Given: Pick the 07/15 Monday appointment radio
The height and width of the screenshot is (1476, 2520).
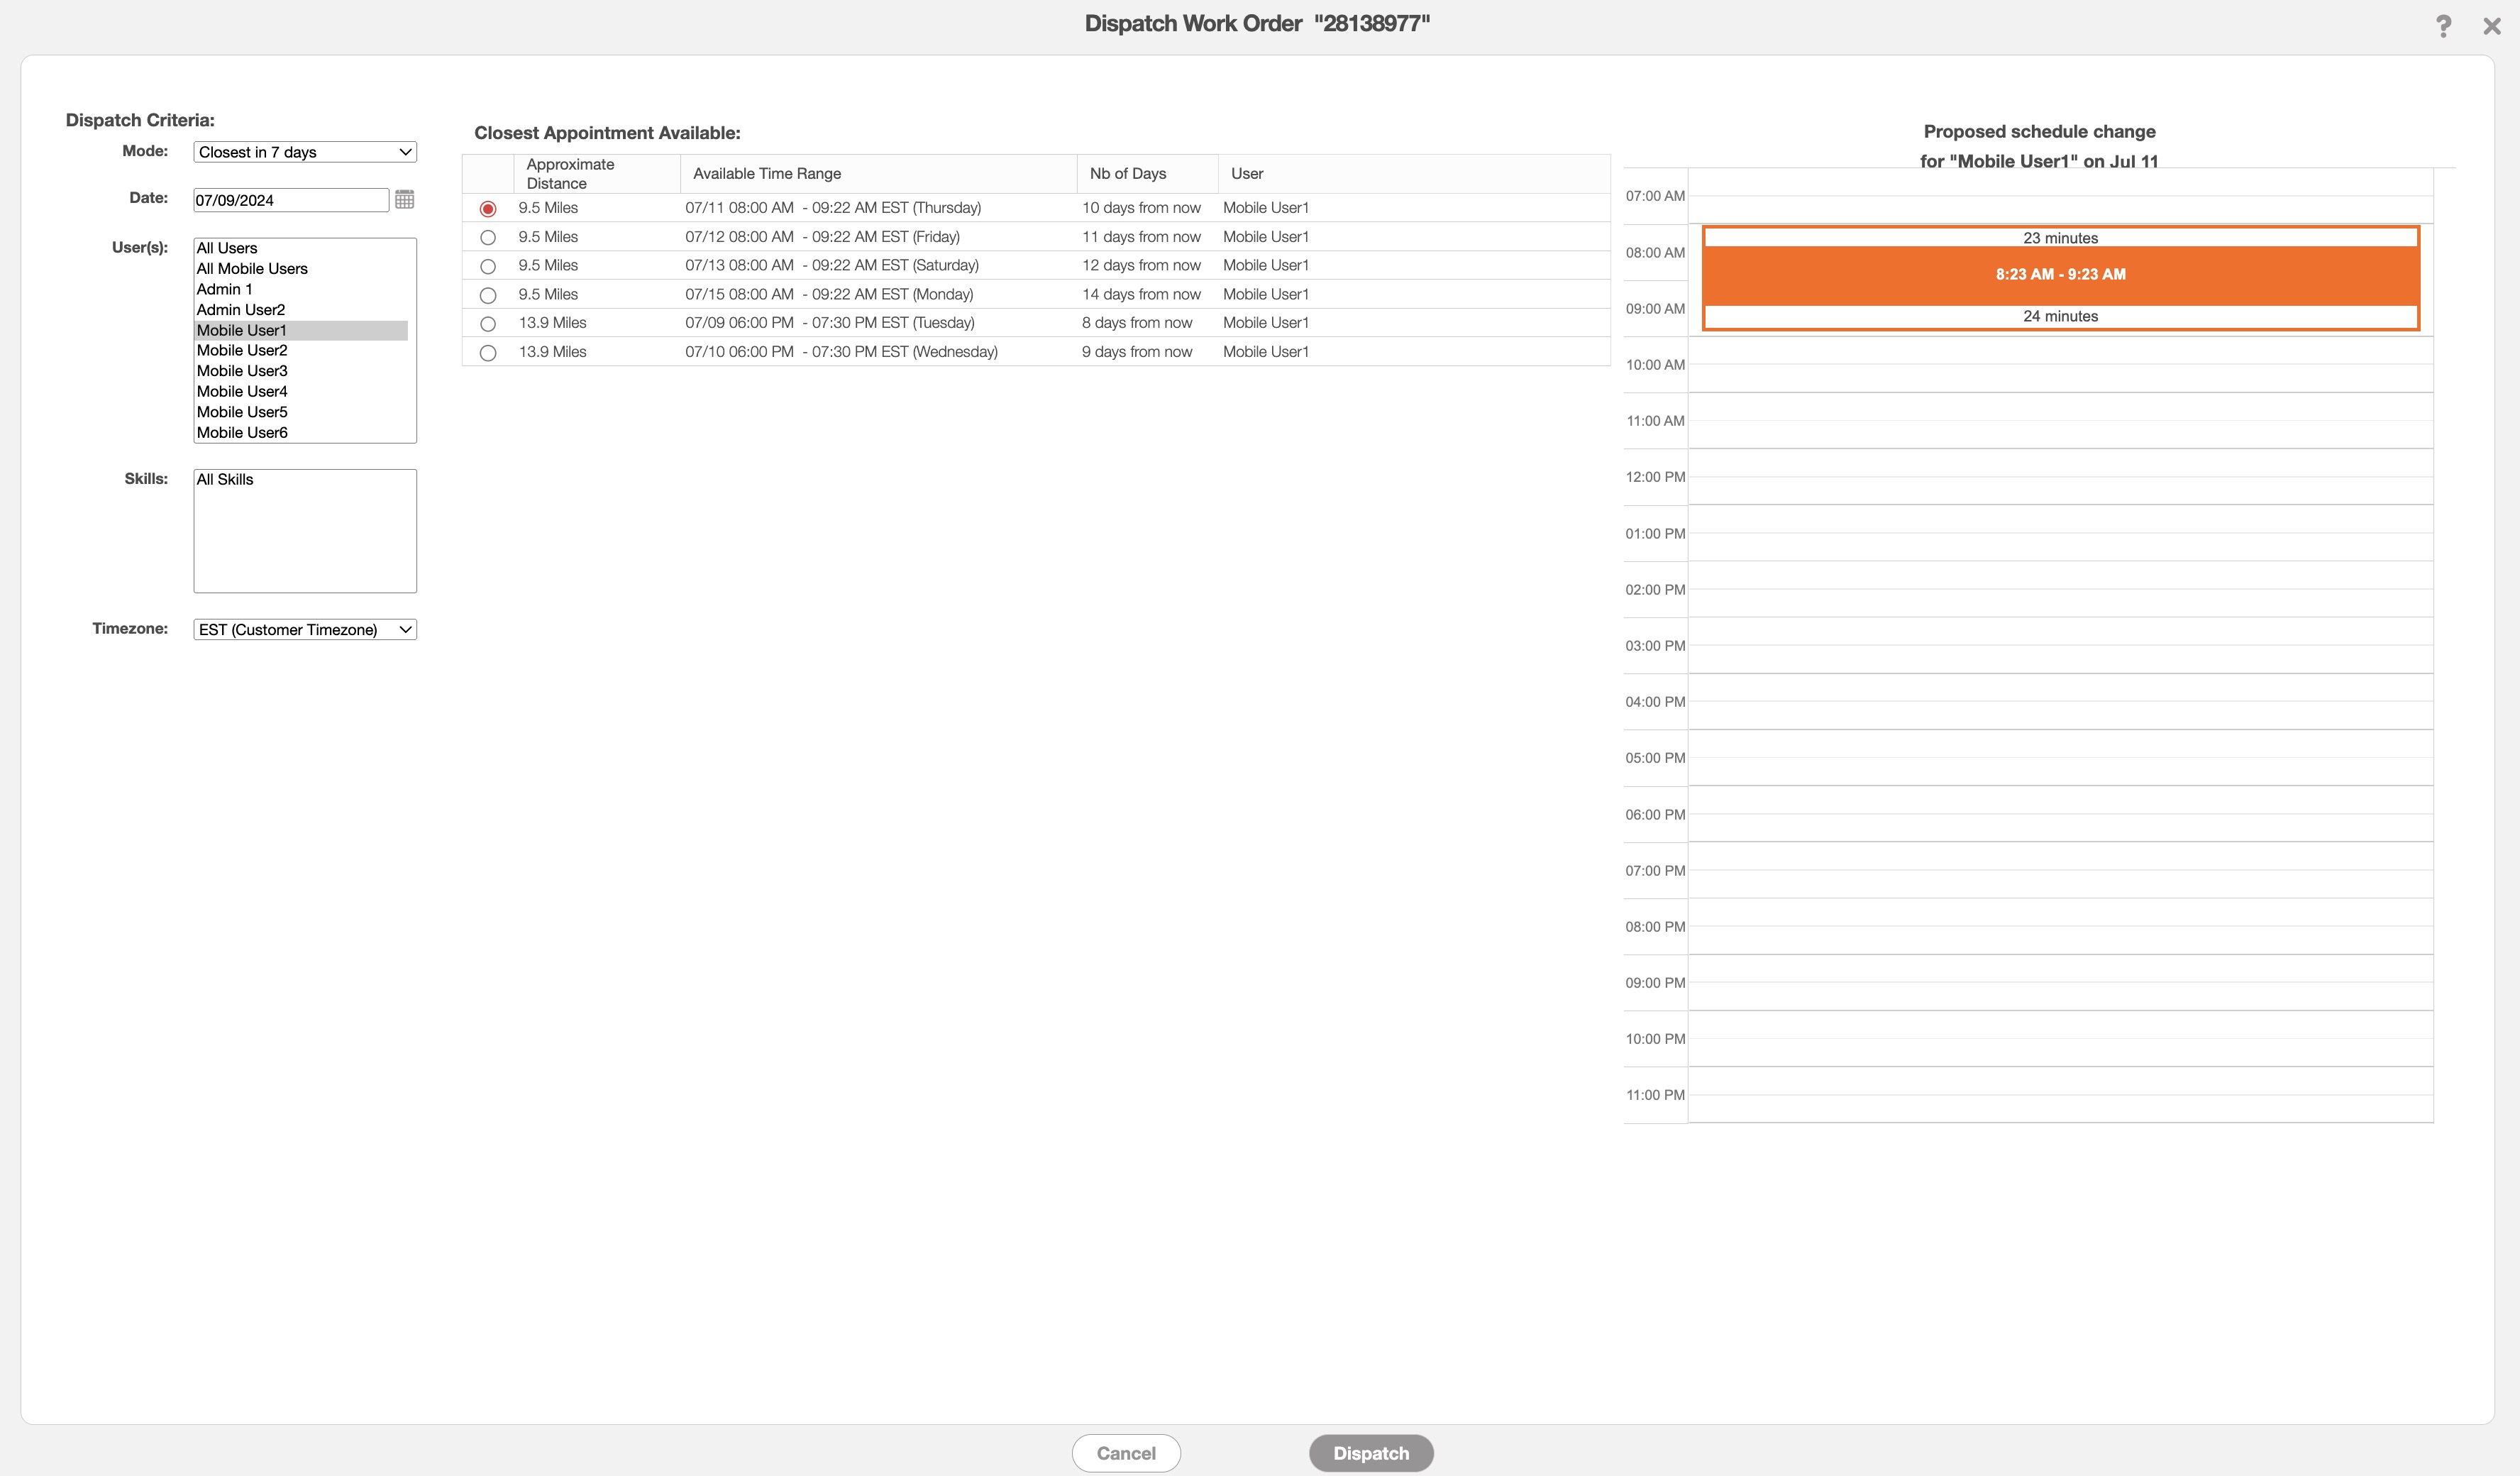Looking at the screenshot, I should pyautogui.click(x=488, y=296).
